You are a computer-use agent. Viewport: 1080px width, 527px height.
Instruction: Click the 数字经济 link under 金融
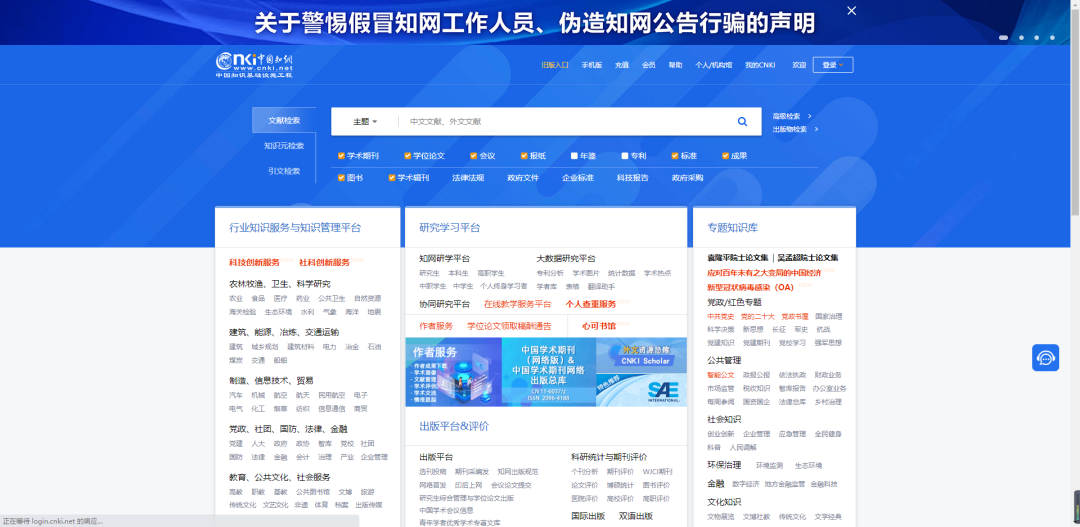pyautogui.click(x=745, y=484)
